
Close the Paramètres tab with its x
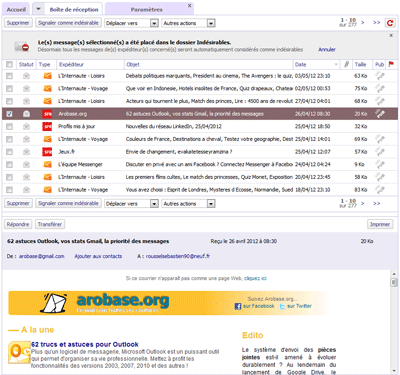point(189,6)
